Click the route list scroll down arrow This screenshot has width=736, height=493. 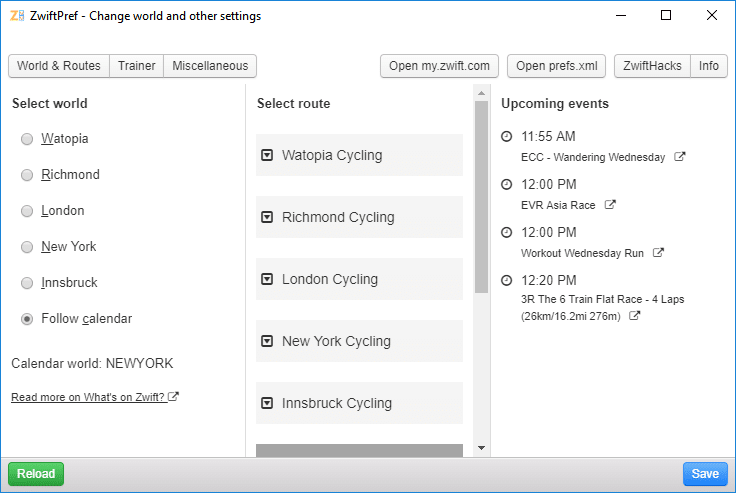[481, 448]
